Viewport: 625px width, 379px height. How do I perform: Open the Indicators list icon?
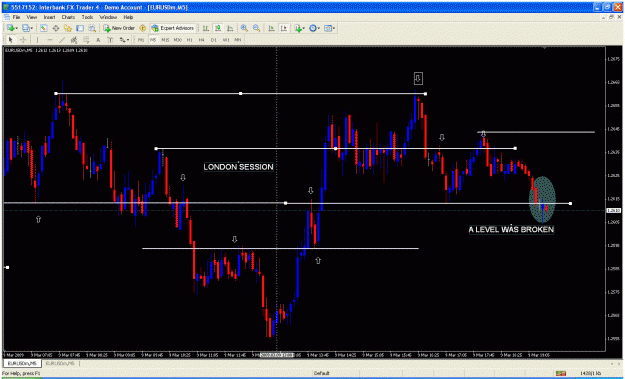click(x=298, y=28)
